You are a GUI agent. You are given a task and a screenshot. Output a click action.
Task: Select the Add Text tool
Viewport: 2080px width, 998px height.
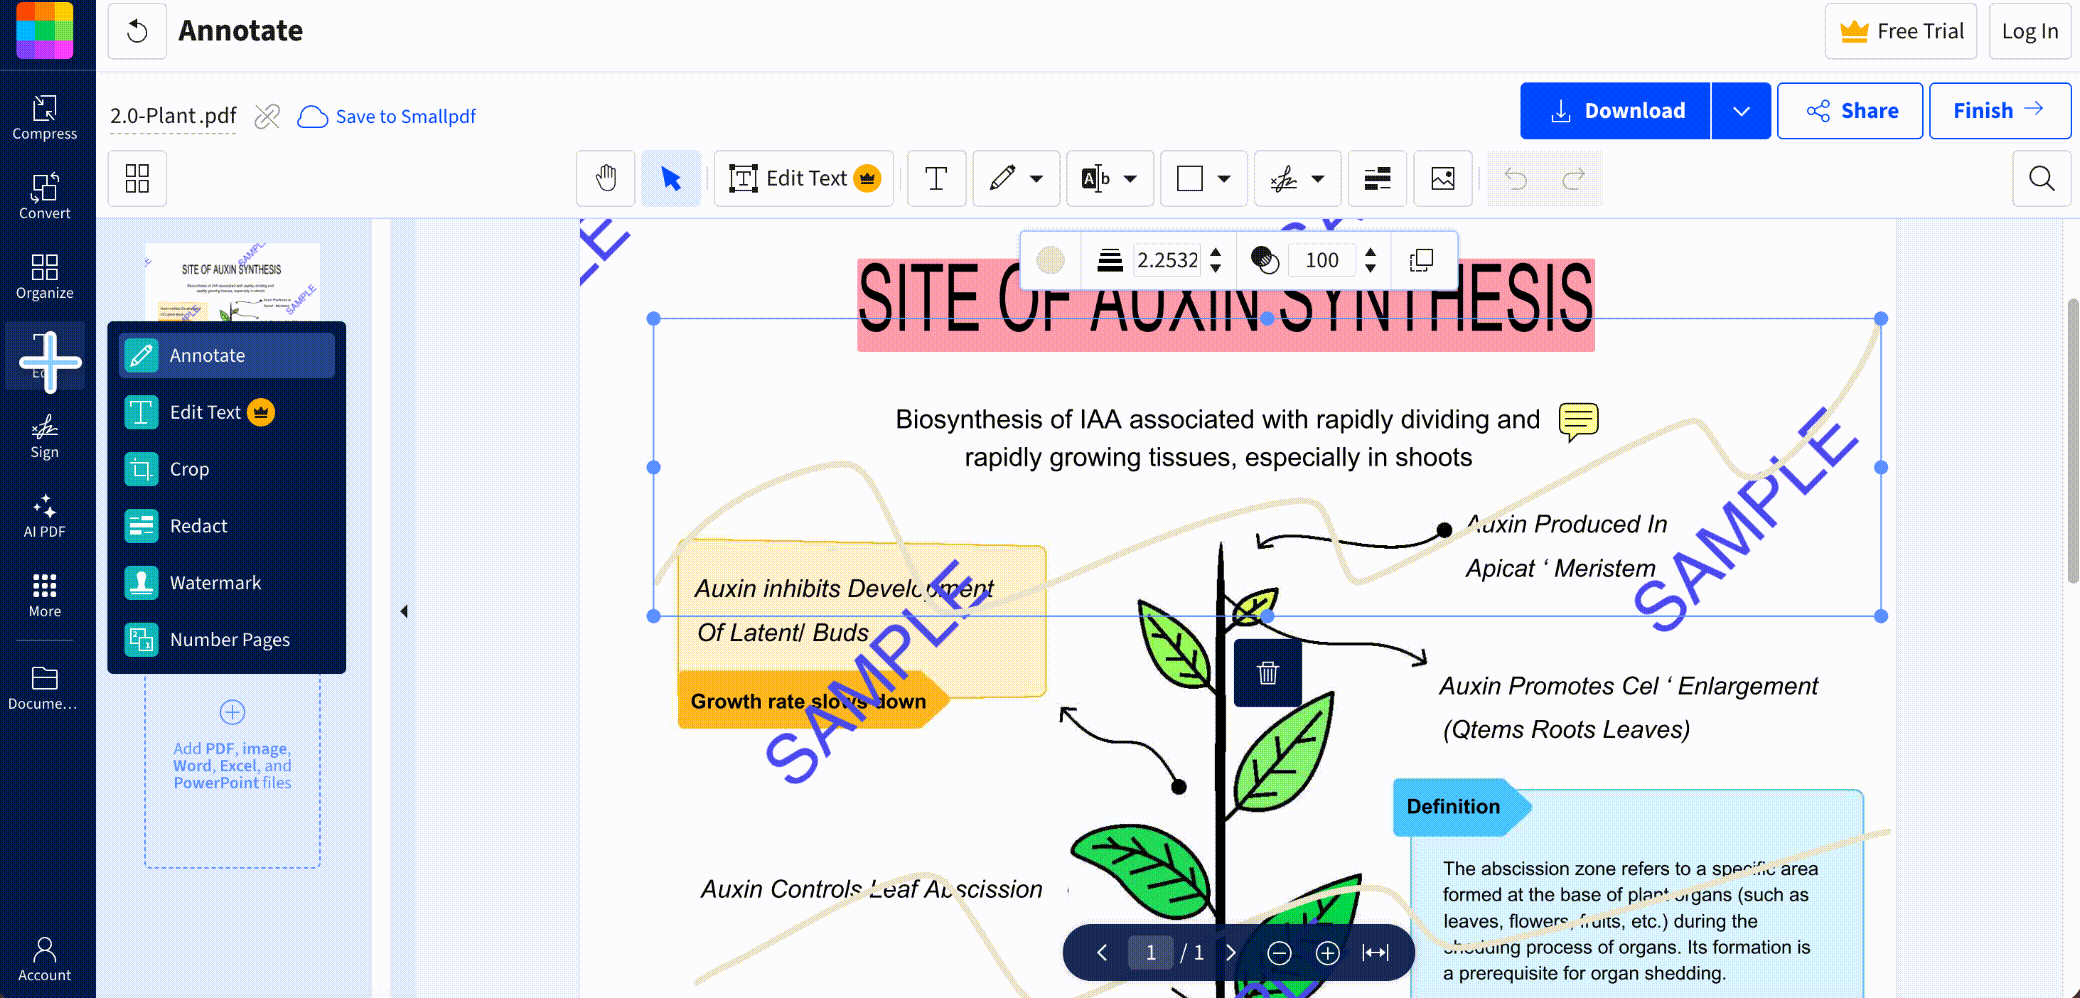pos(936,178)
